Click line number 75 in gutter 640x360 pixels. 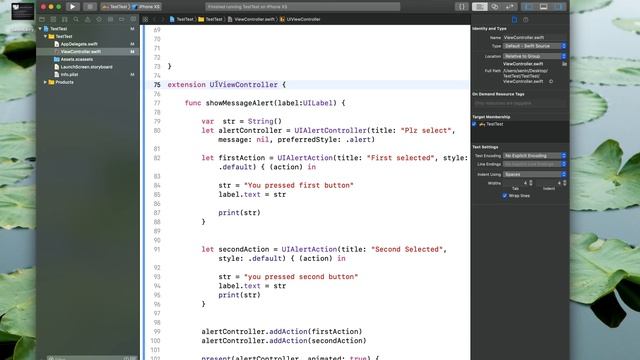tap(157, 85)
